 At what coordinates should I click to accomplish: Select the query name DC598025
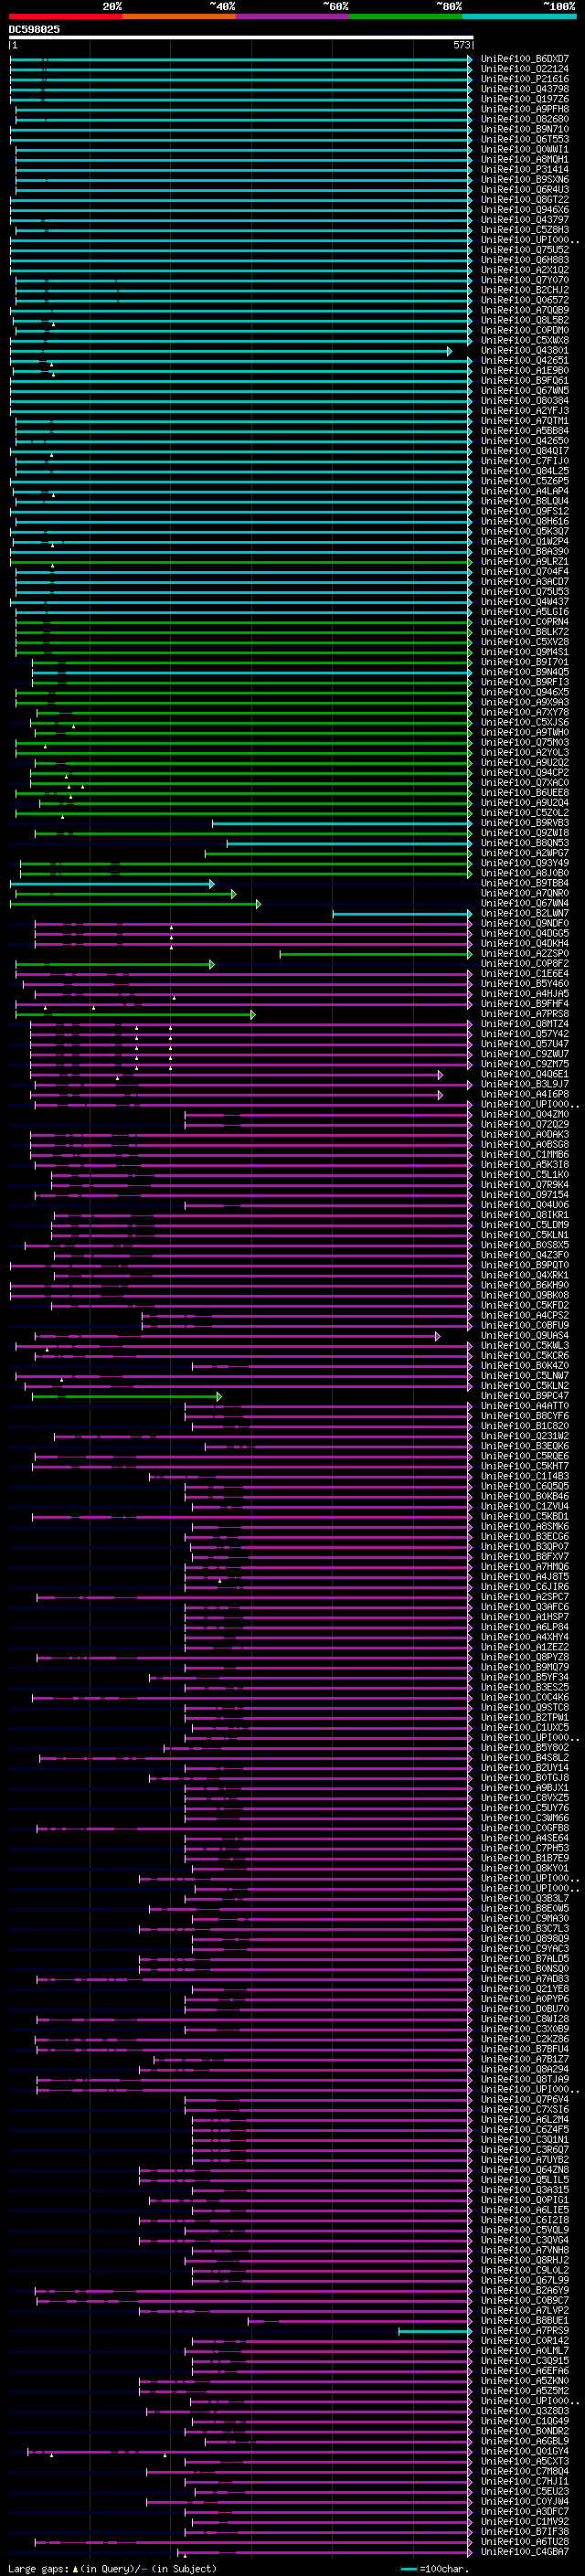coord(34,29)
